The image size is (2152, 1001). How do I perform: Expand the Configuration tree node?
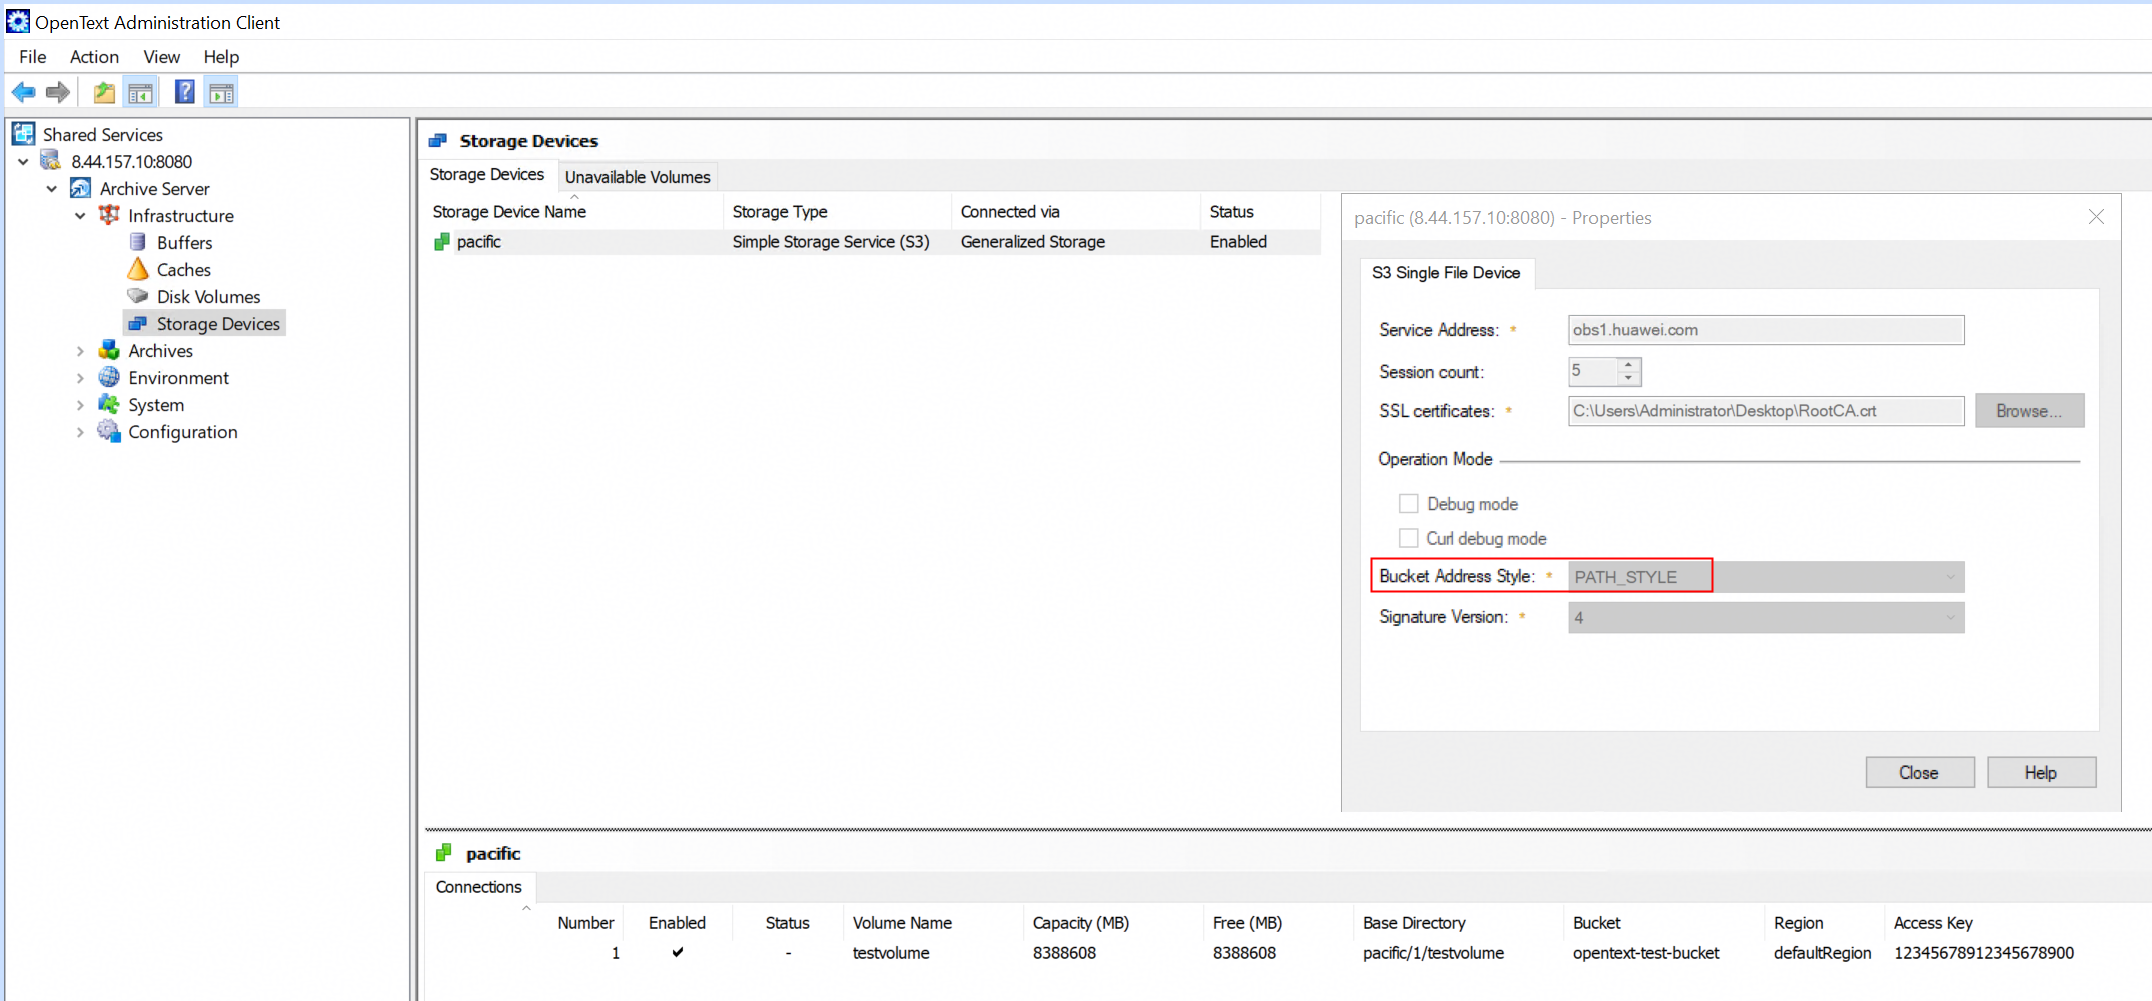tap(81, 432)
